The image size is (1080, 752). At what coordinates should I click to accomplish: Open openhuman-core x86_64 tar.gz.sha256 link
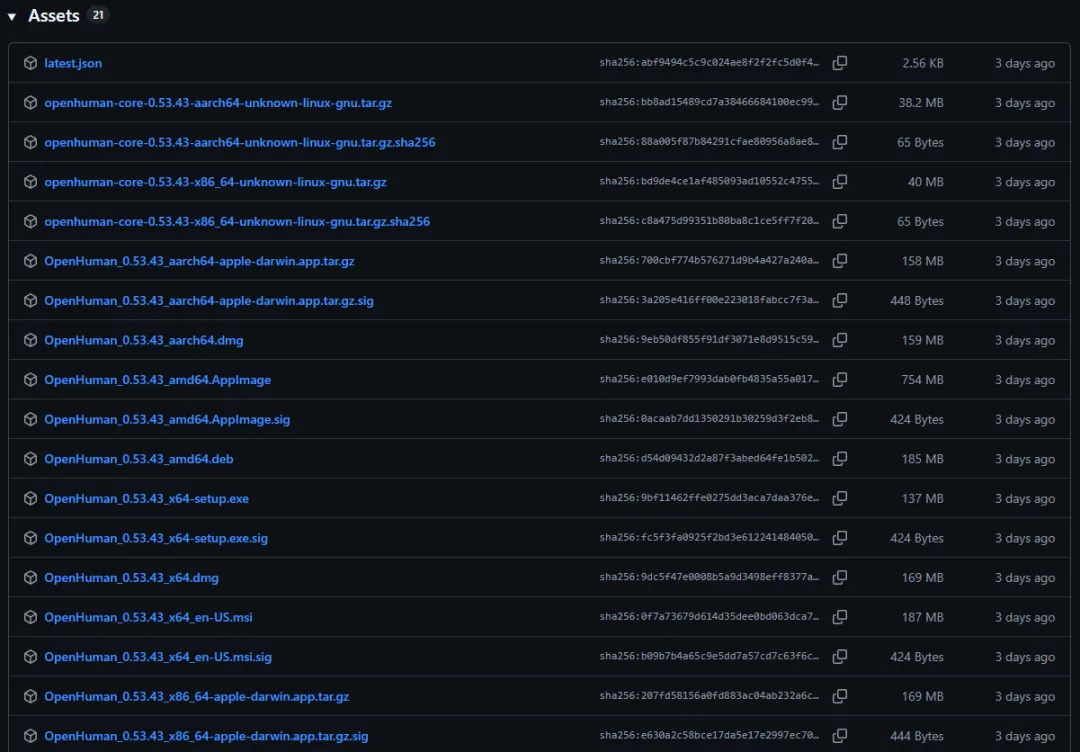[237, 222]
